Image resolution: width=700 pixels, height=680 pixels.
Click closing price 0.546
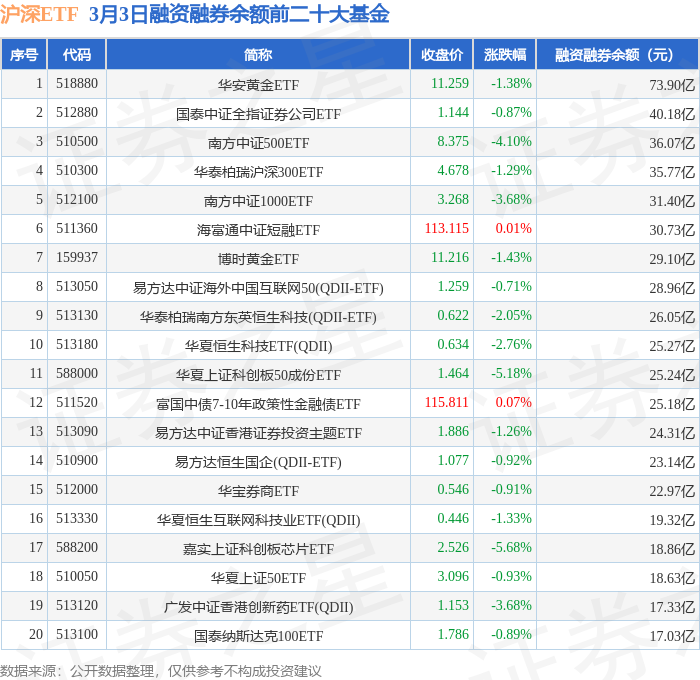pos(453,490)
